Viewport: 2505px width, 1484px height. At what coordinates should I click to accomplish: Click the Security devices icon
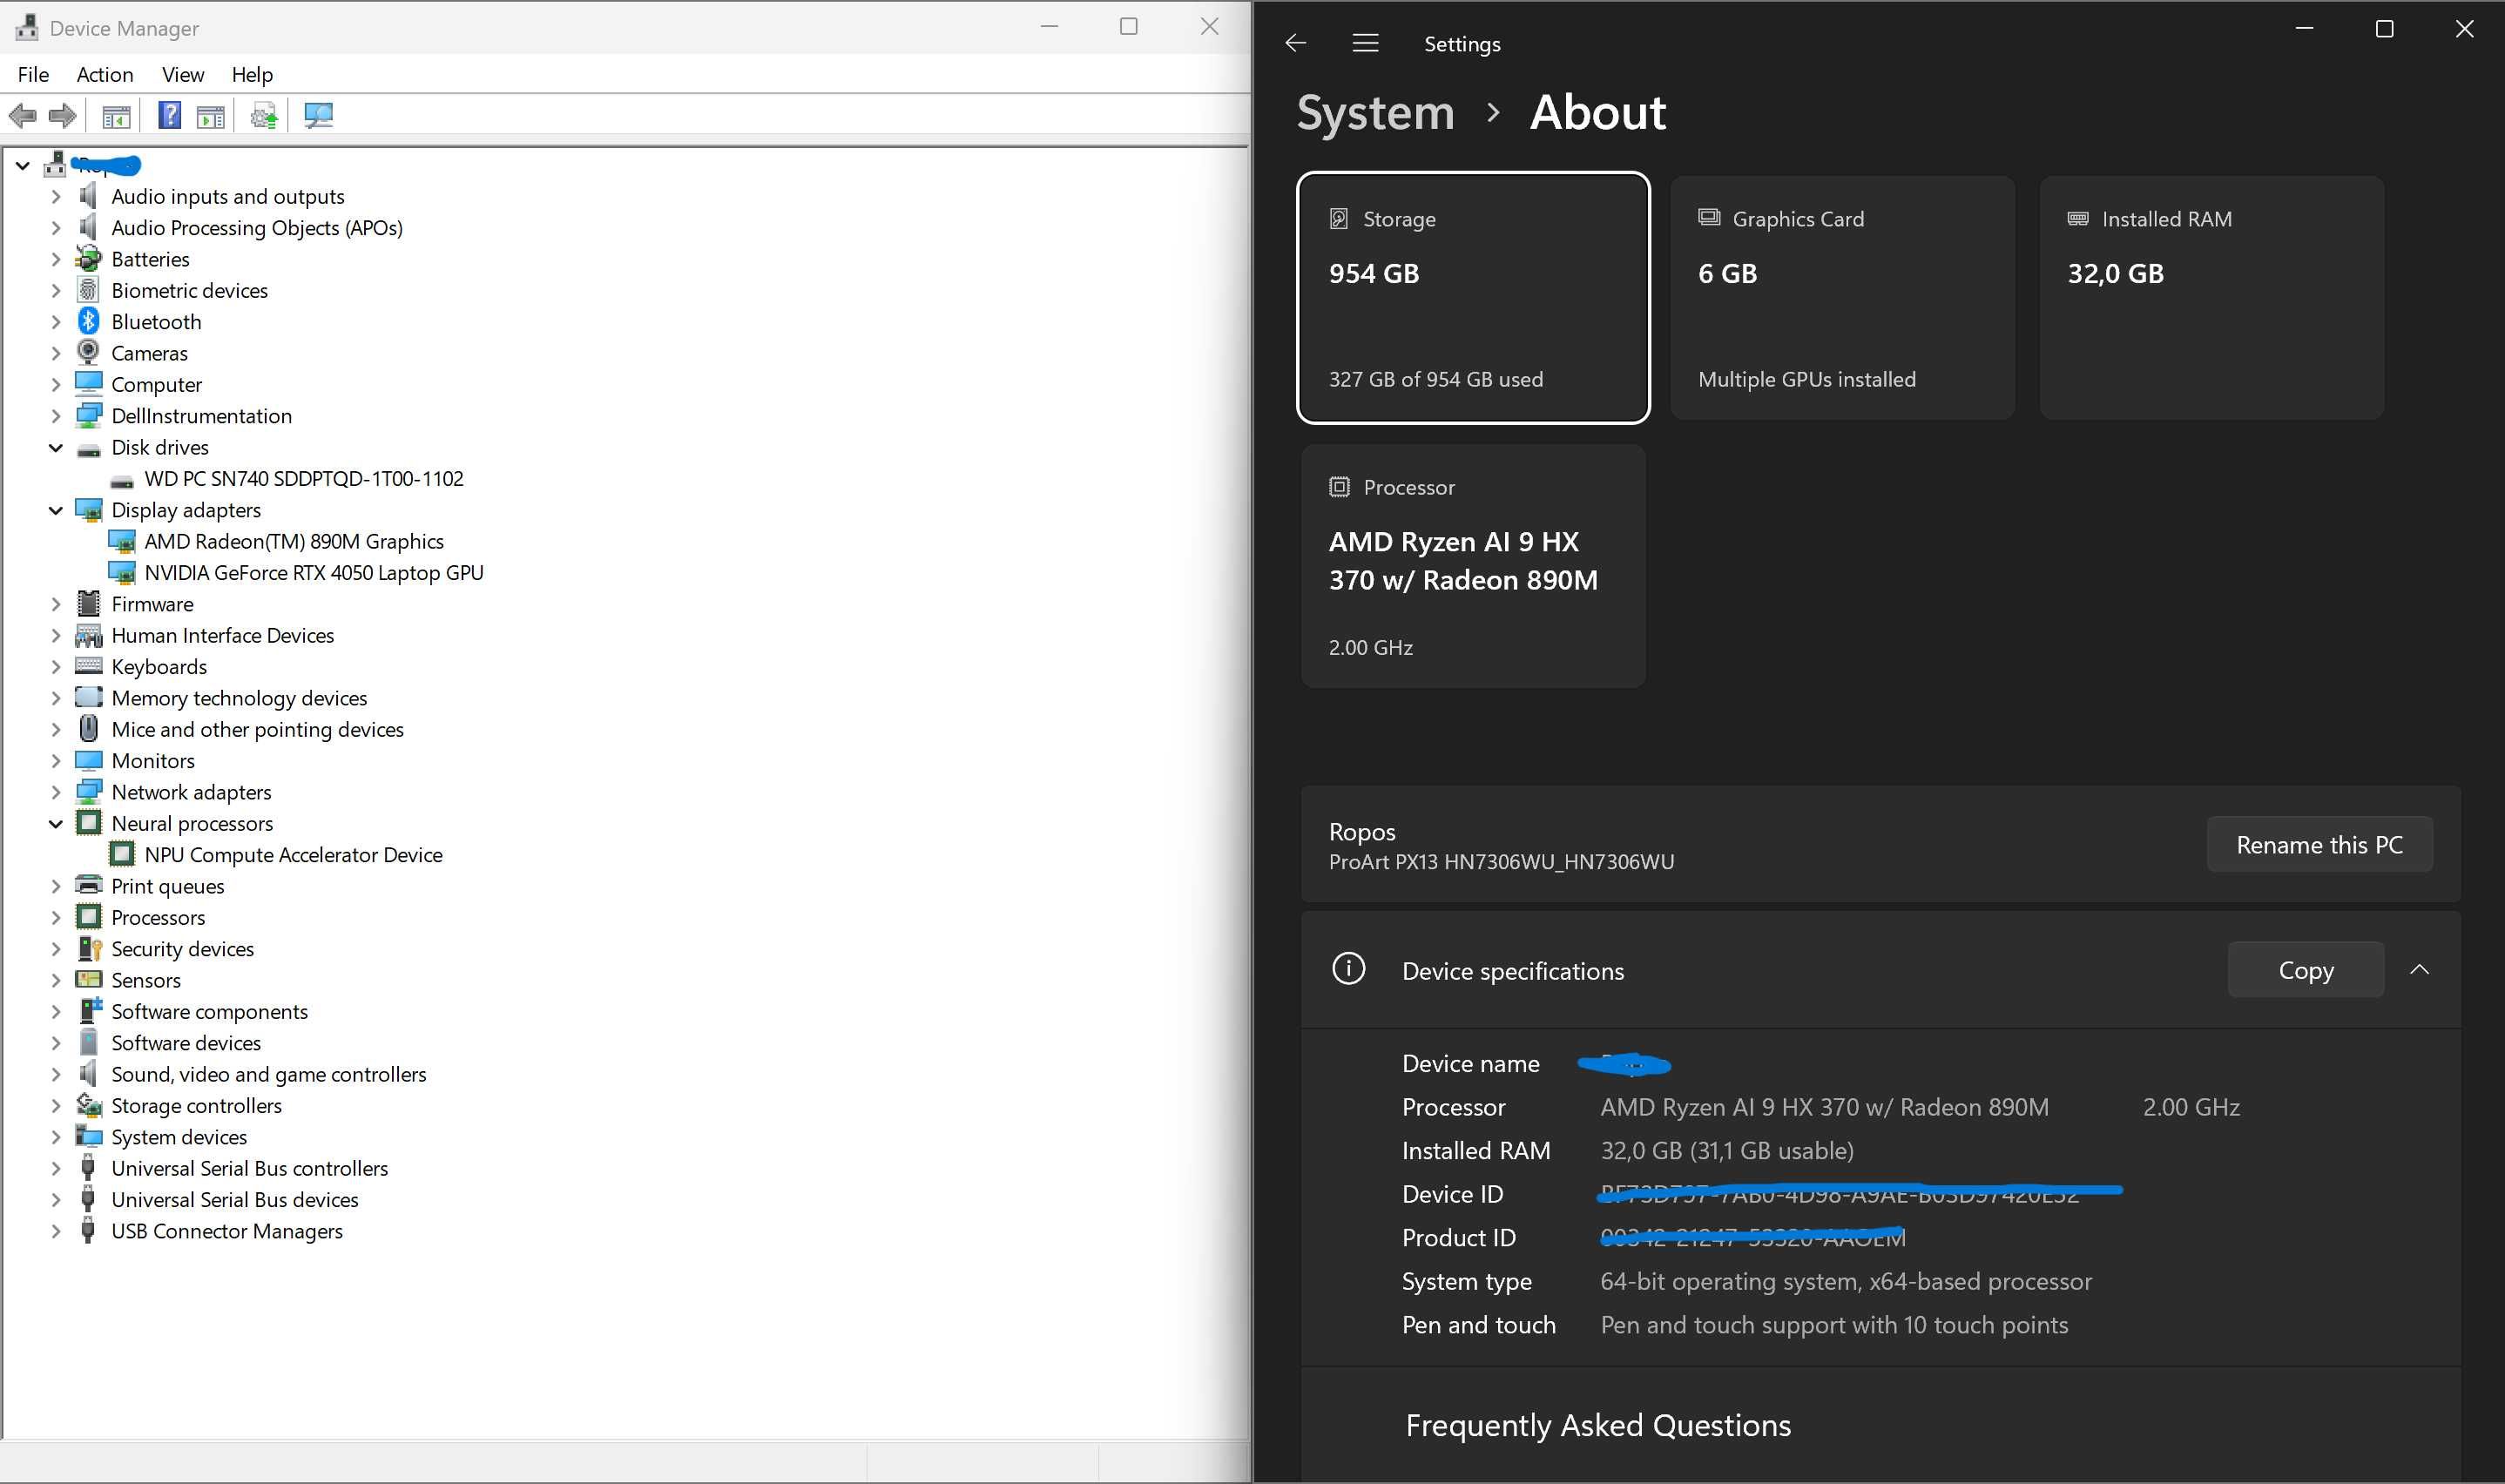tap(89, 948)
